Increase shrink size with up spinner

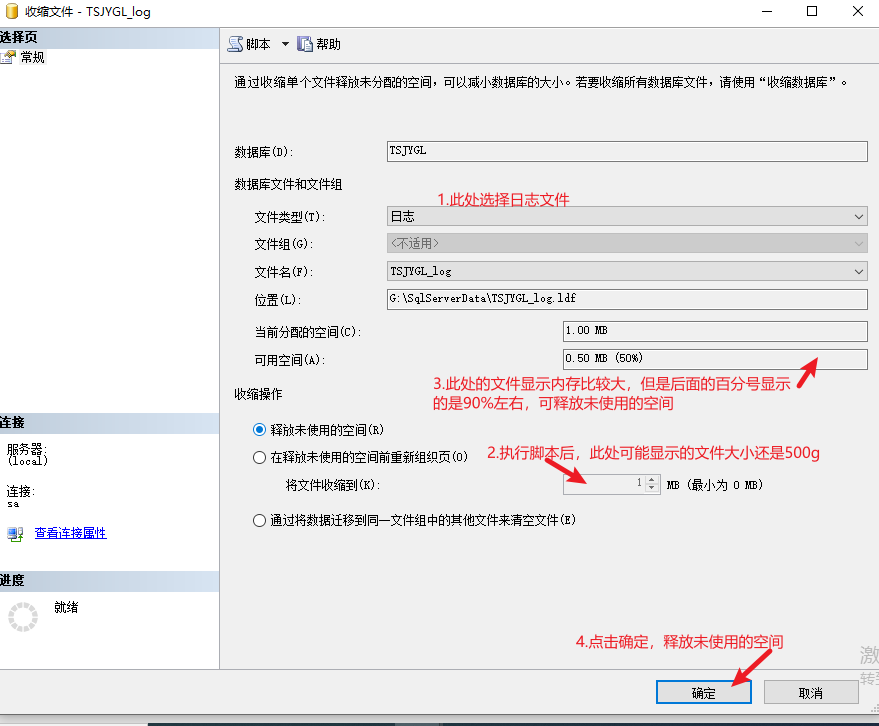[x=651, y=480]
